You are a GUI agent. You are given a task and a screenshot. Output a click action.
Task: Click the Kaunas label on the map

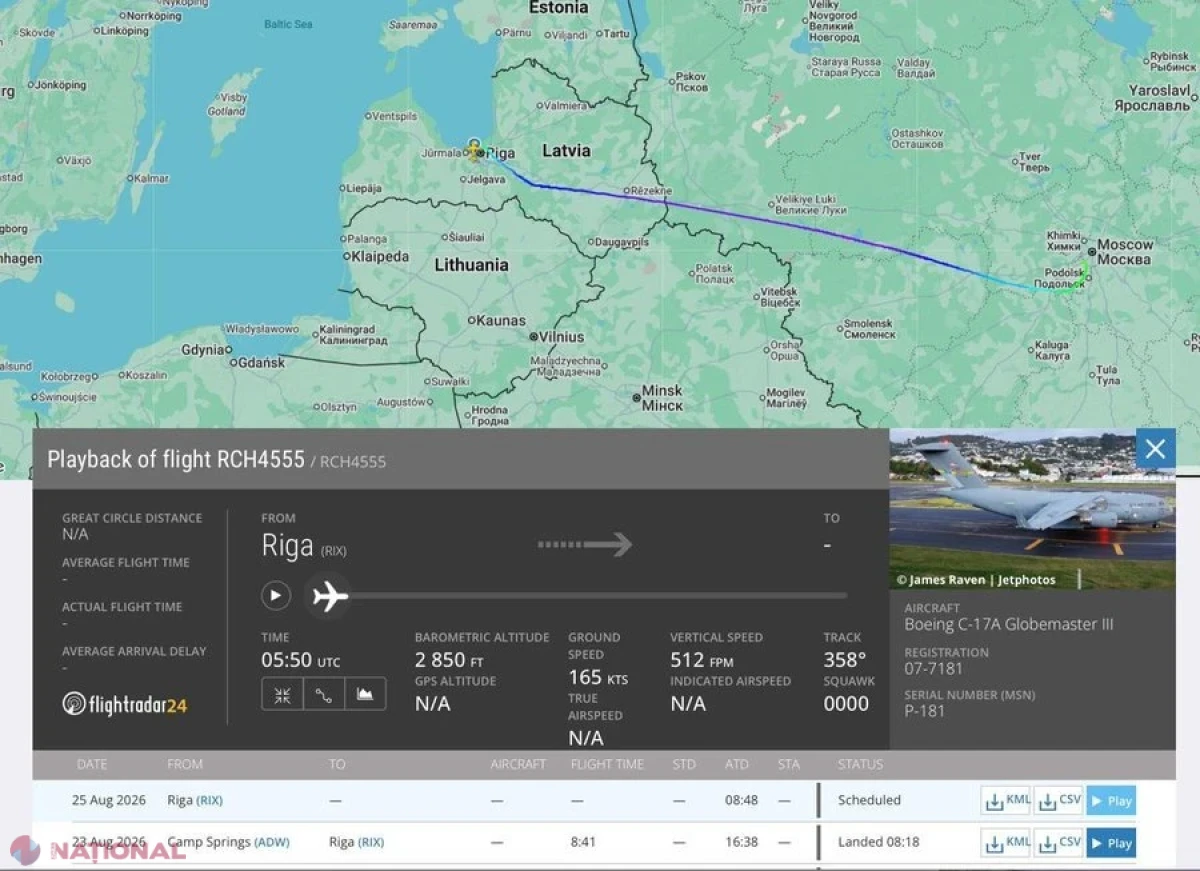point(501,321)
